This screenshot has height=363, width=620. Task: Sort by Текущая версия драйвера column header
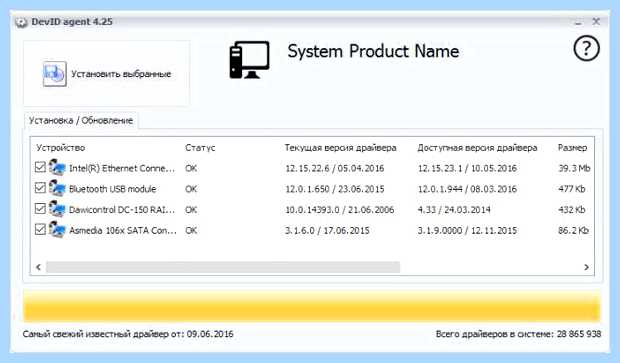340,148
